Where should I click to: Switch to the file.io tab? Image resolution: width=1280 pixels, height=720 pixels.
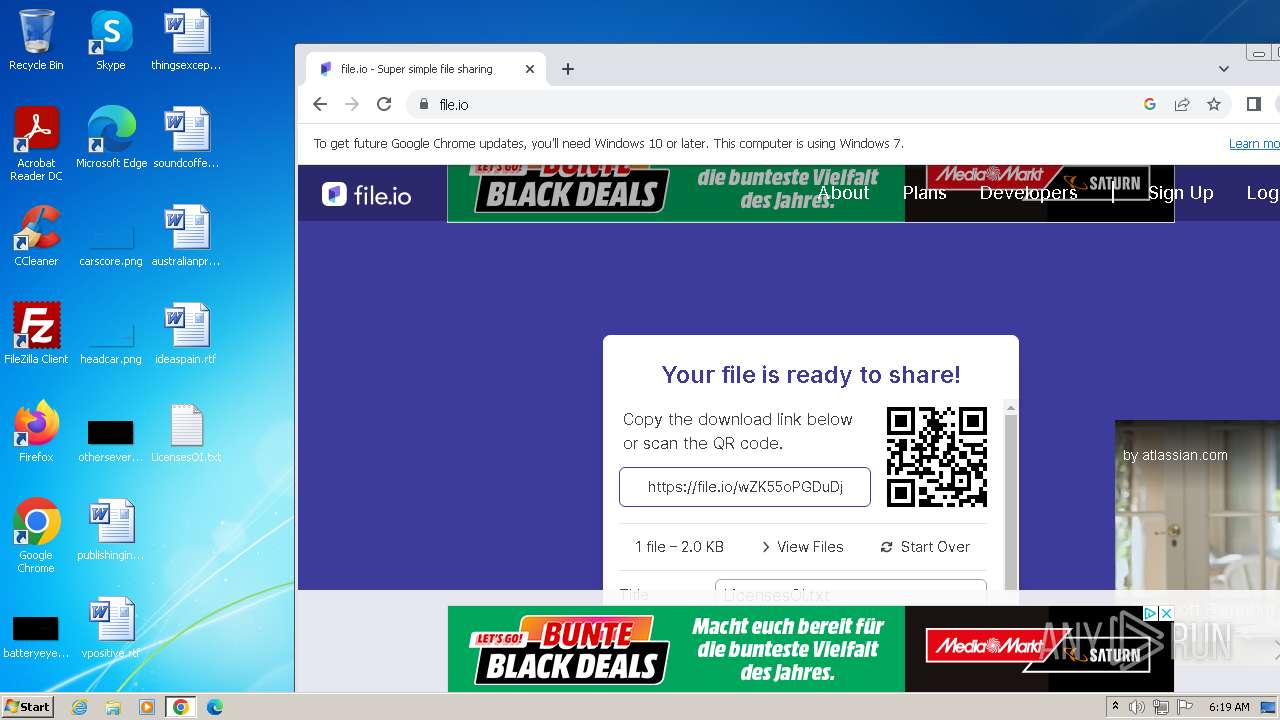click(x=425, y=69)
